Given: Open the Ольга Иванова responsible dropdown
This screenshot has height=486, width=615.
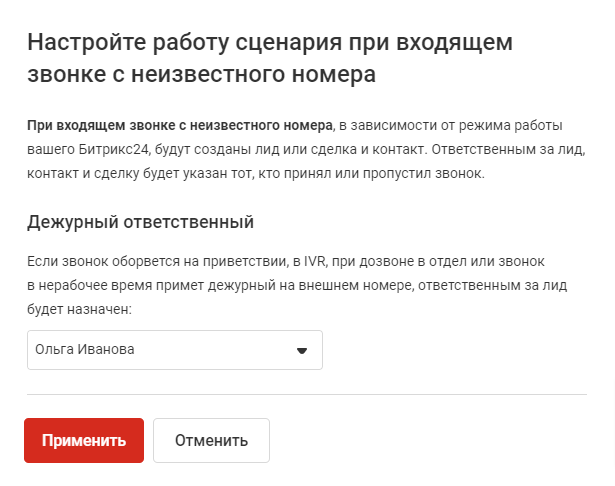Looking at the screenshot, I should click(x=174, y=350).
